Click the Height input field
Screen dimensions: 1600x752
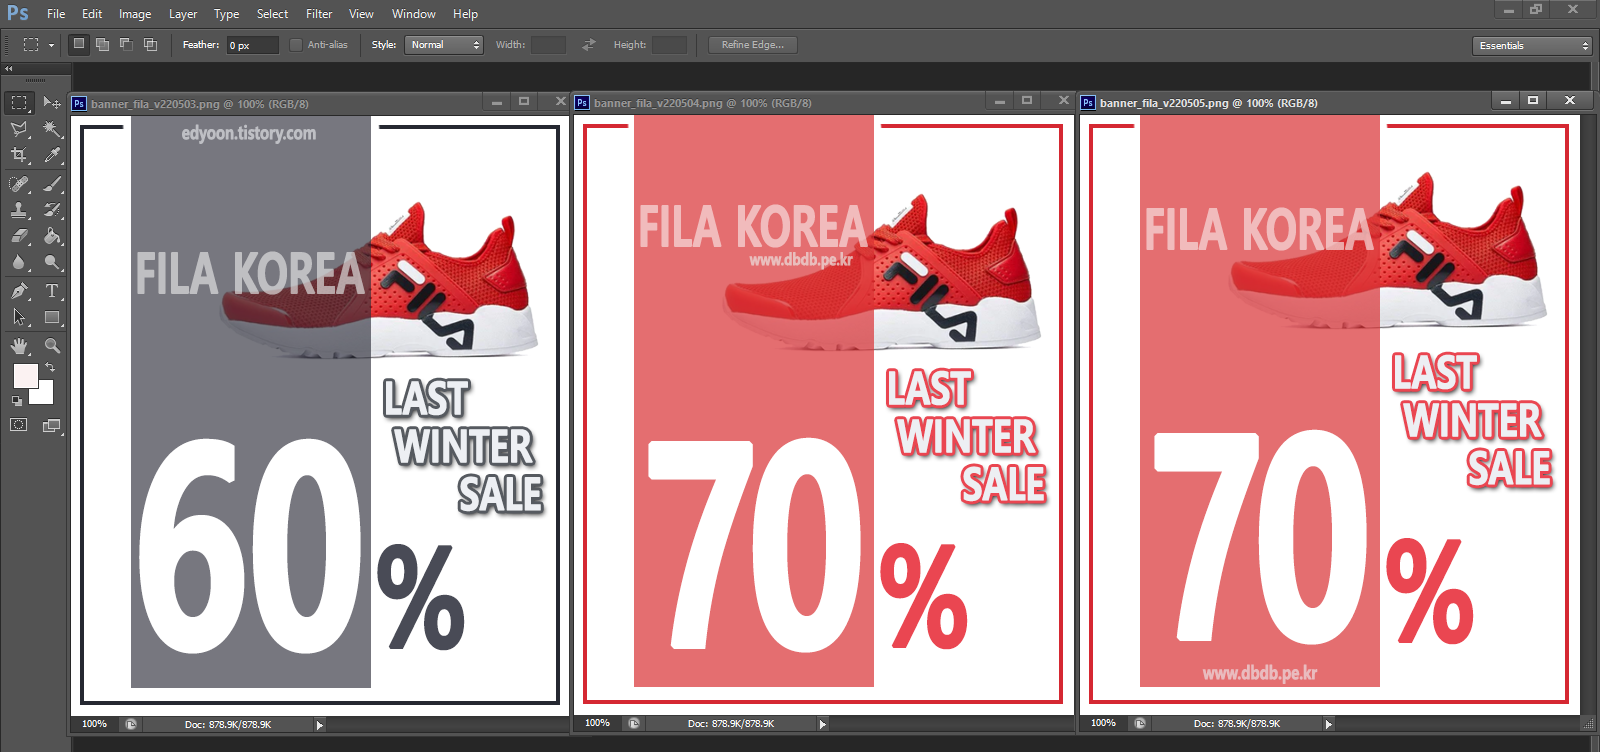[669, 45]
